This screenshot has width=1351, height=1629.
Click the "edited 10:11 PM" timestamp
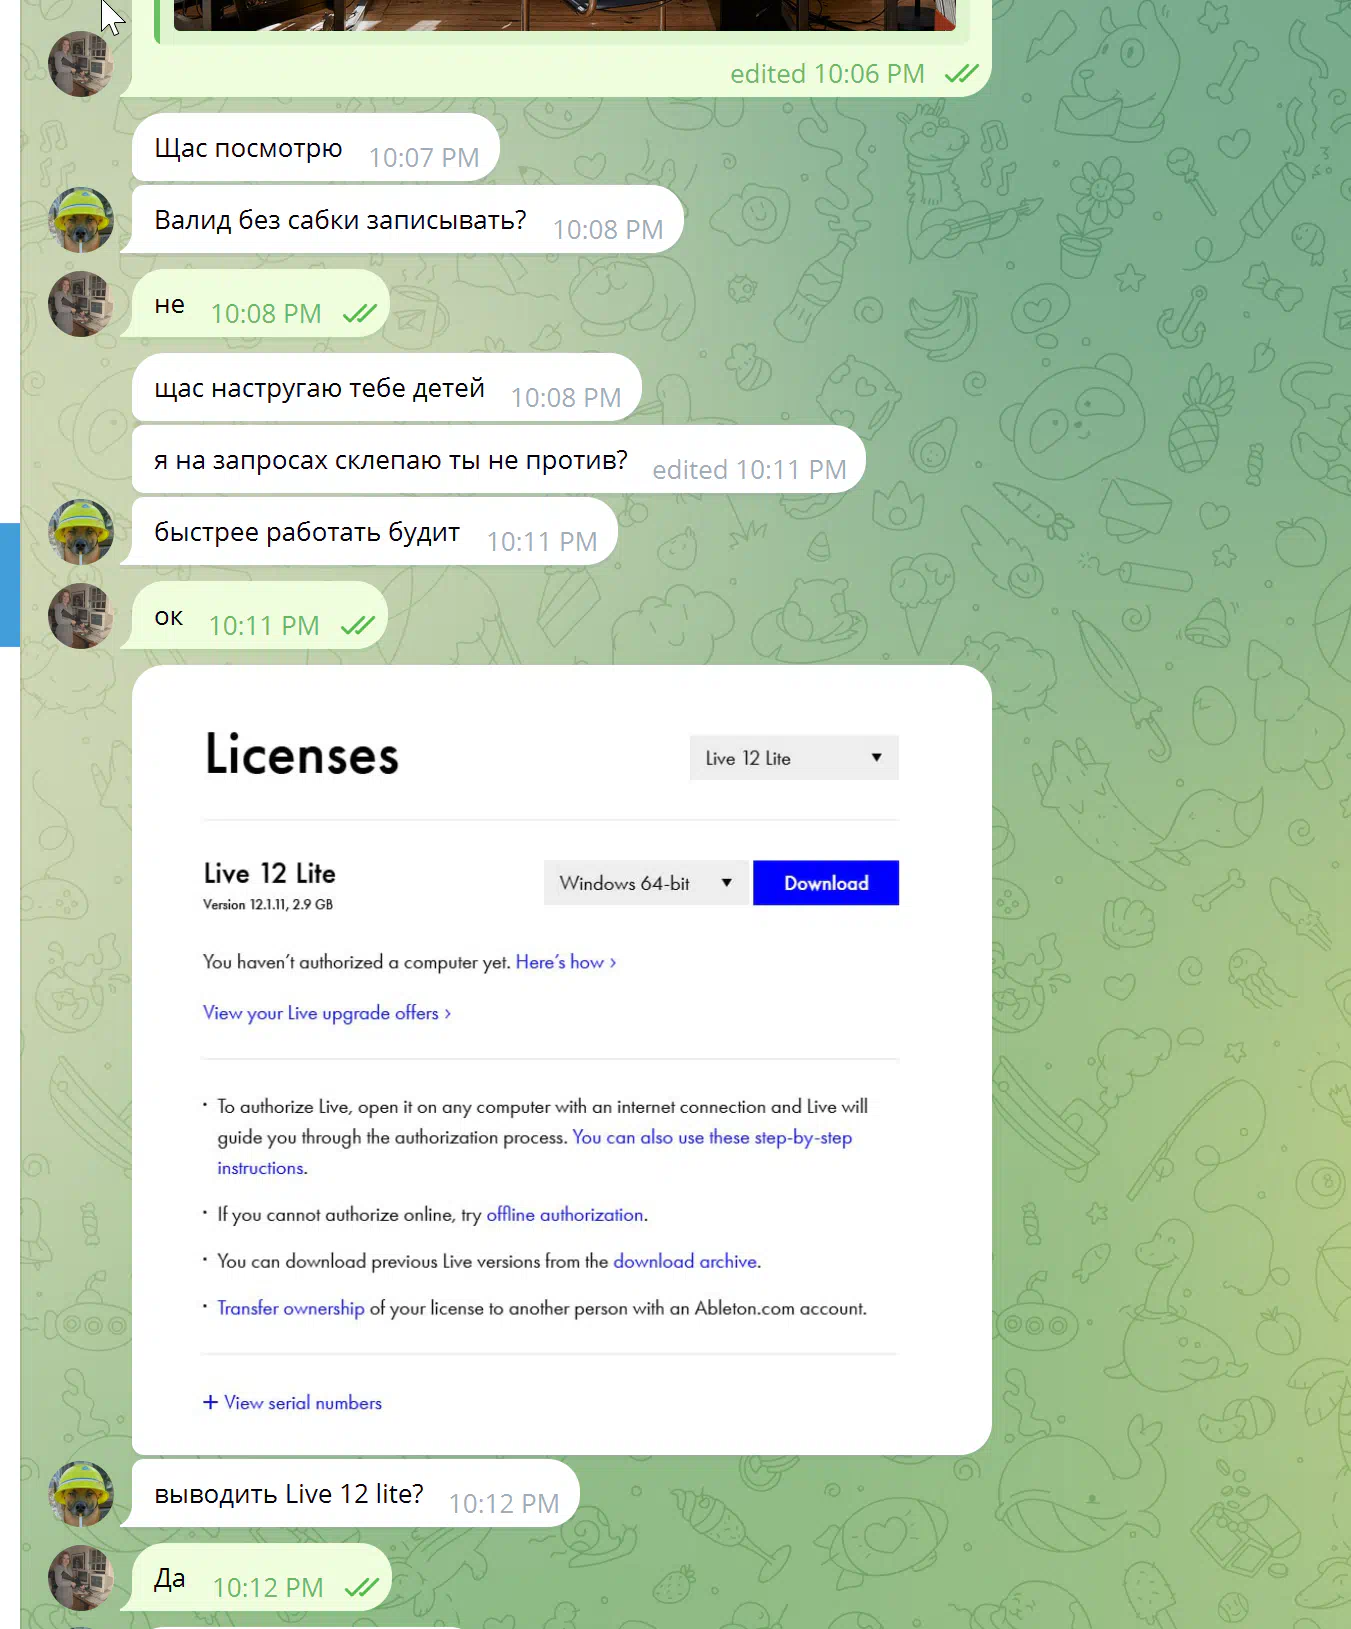(x=749, y=470)
